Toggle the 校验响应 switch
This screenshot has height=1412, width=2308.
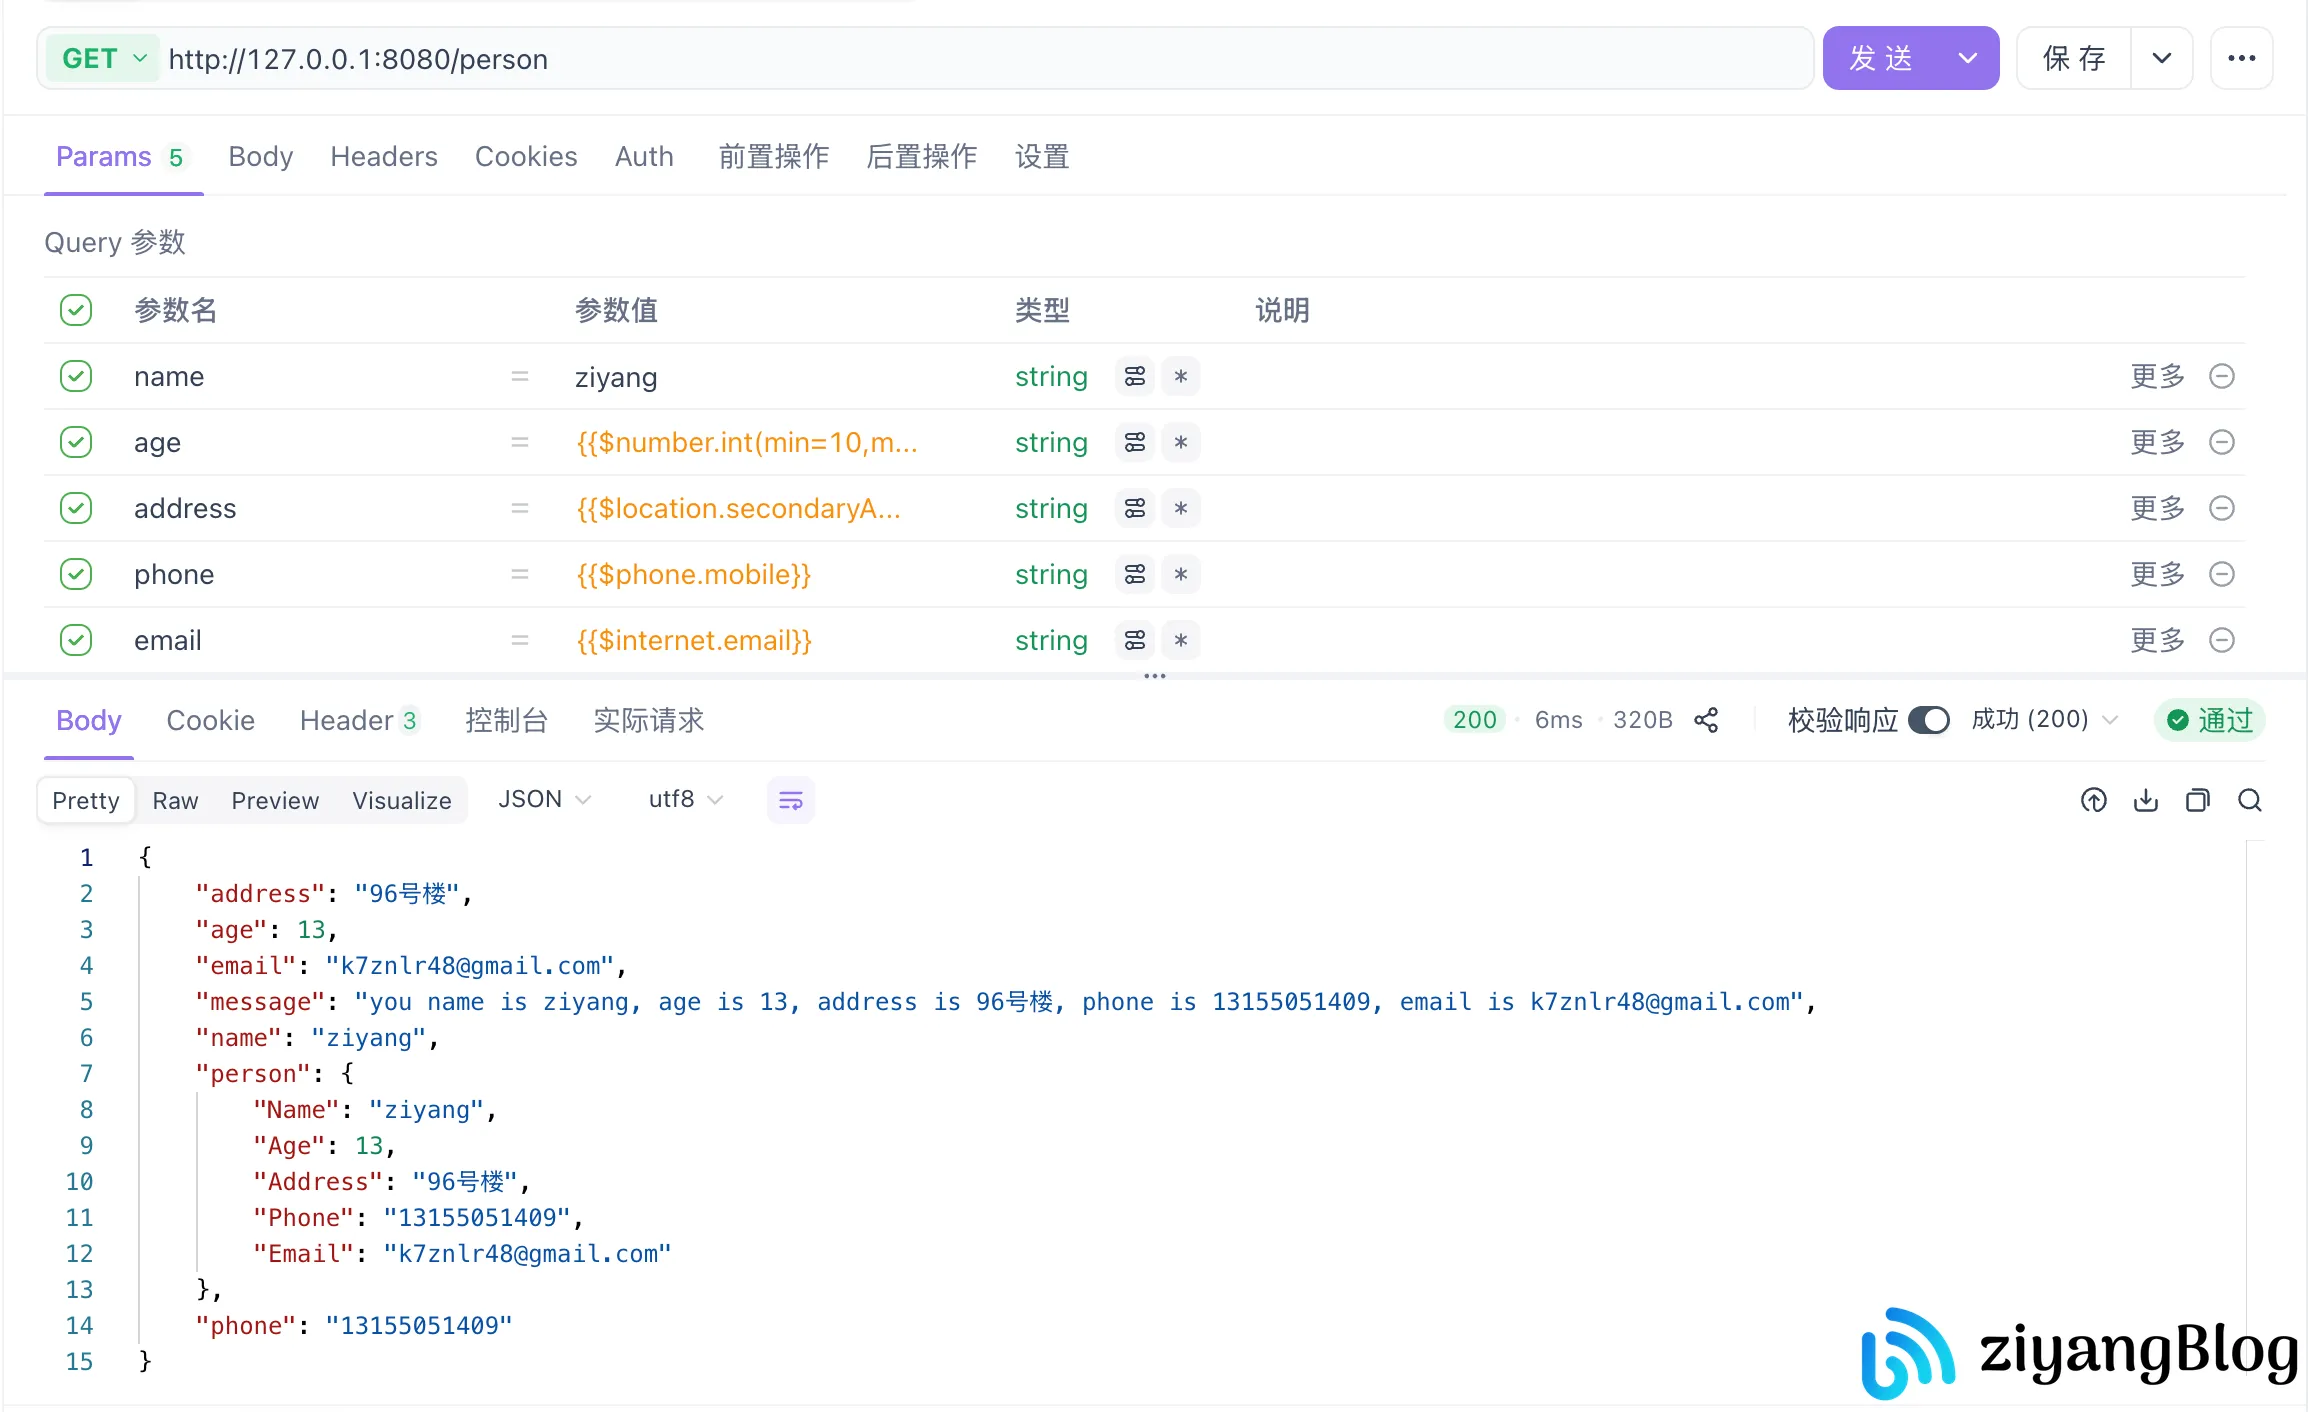pyautogui.click(x=1928, y=720)
